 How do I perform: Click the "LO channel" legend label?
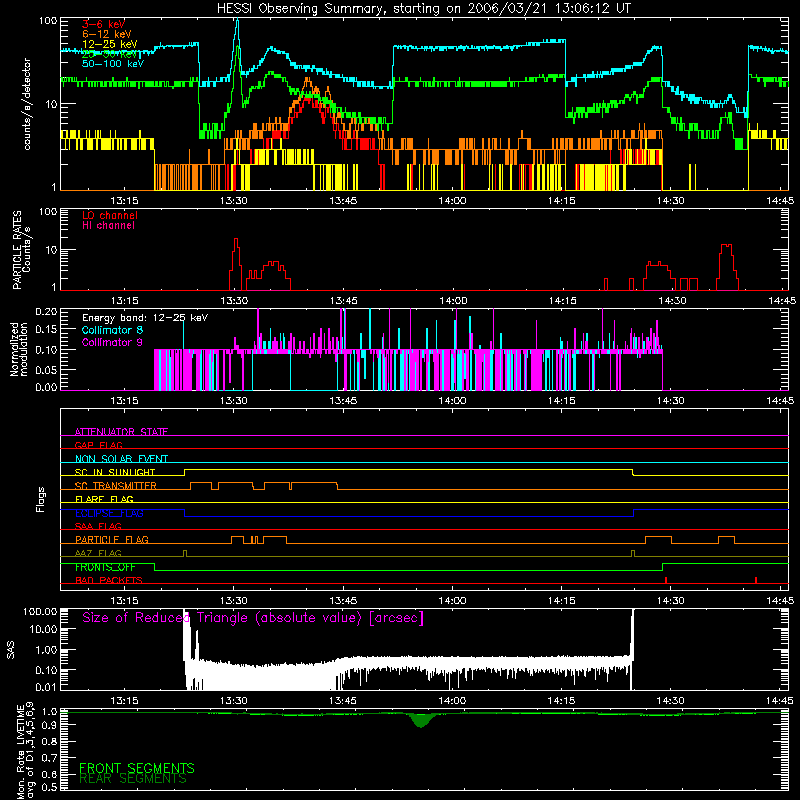click(x=110, y=215)
